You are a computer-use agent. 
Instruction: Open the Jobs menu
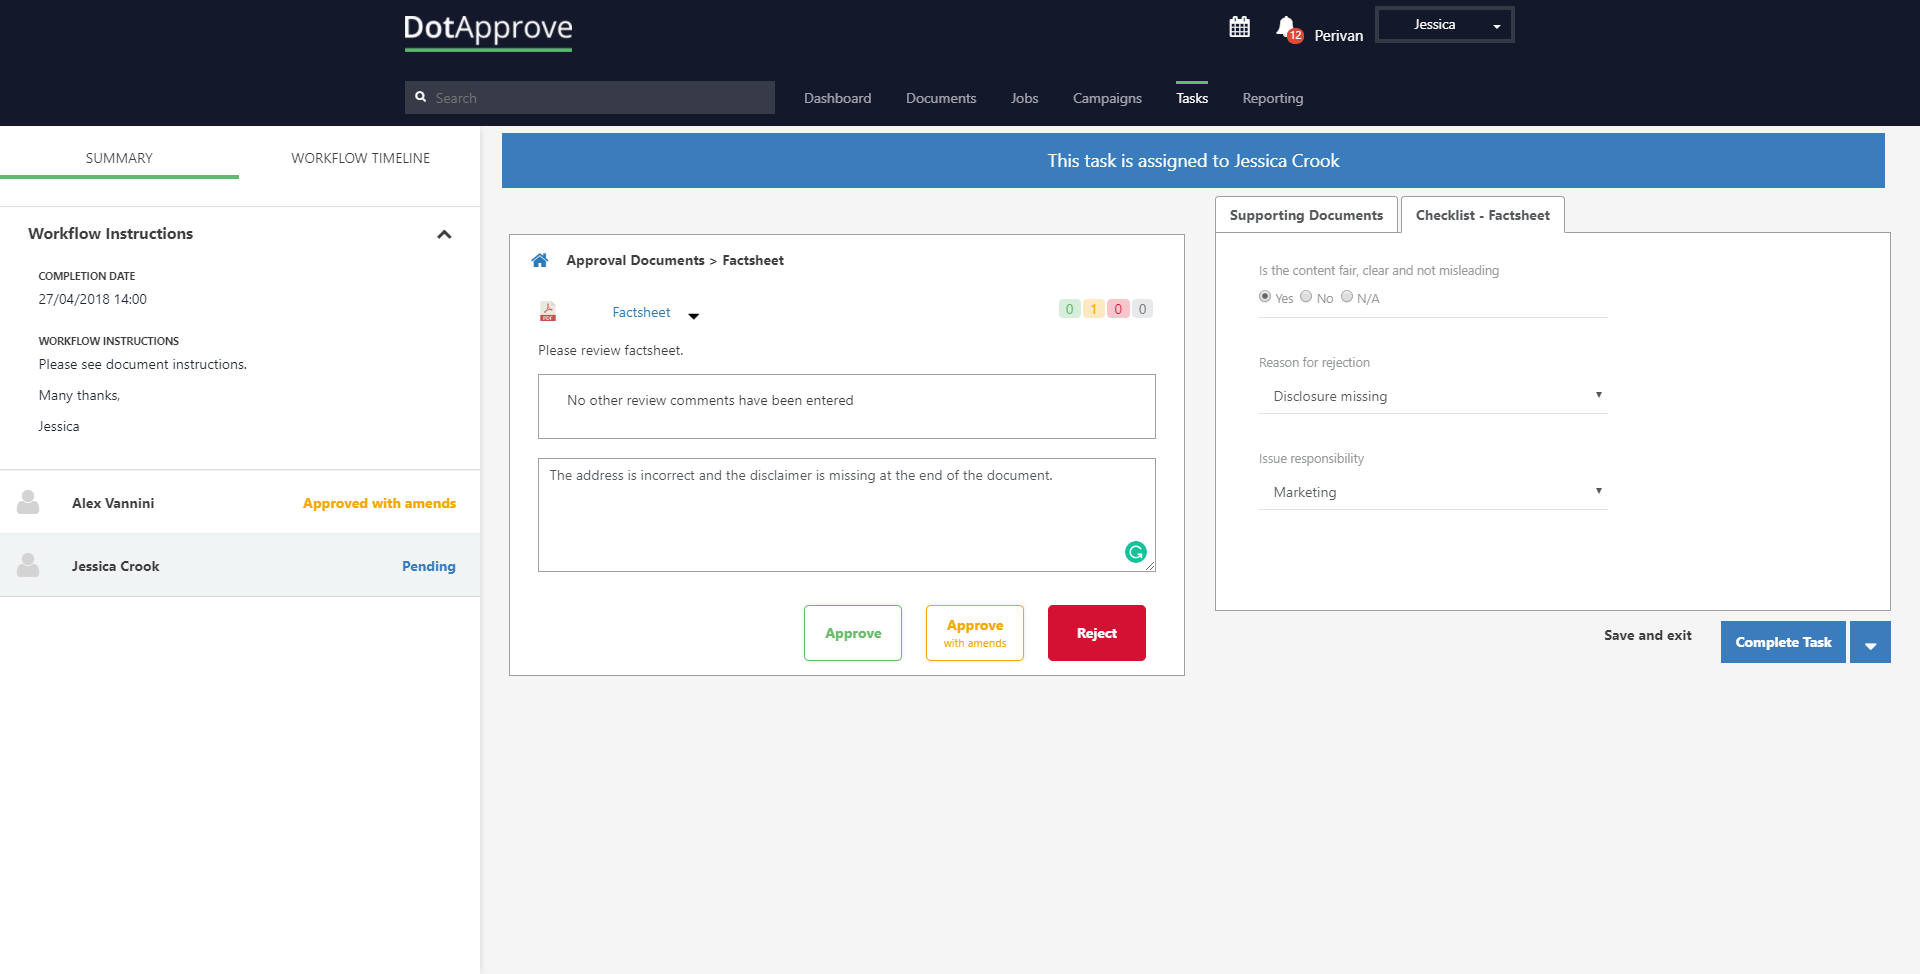click(x=1024, y=98)
